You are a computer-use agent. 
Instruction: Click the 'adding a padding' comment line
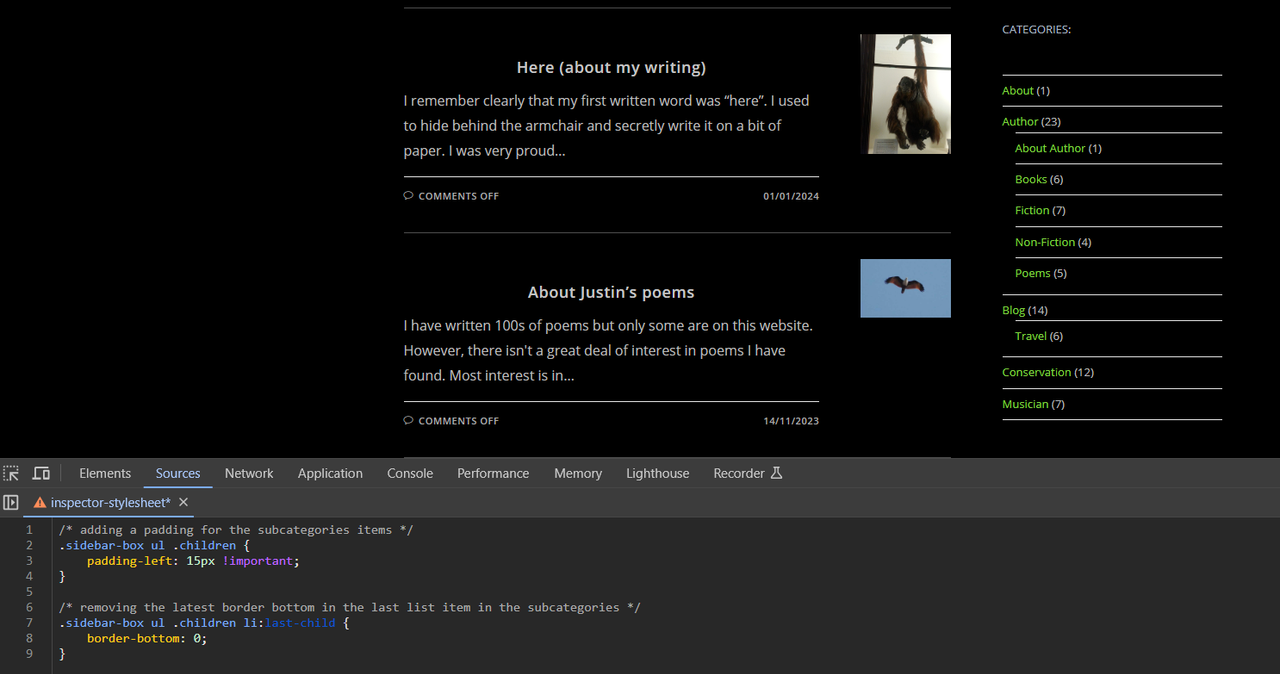pyautogui.click(x=235, y=530)
